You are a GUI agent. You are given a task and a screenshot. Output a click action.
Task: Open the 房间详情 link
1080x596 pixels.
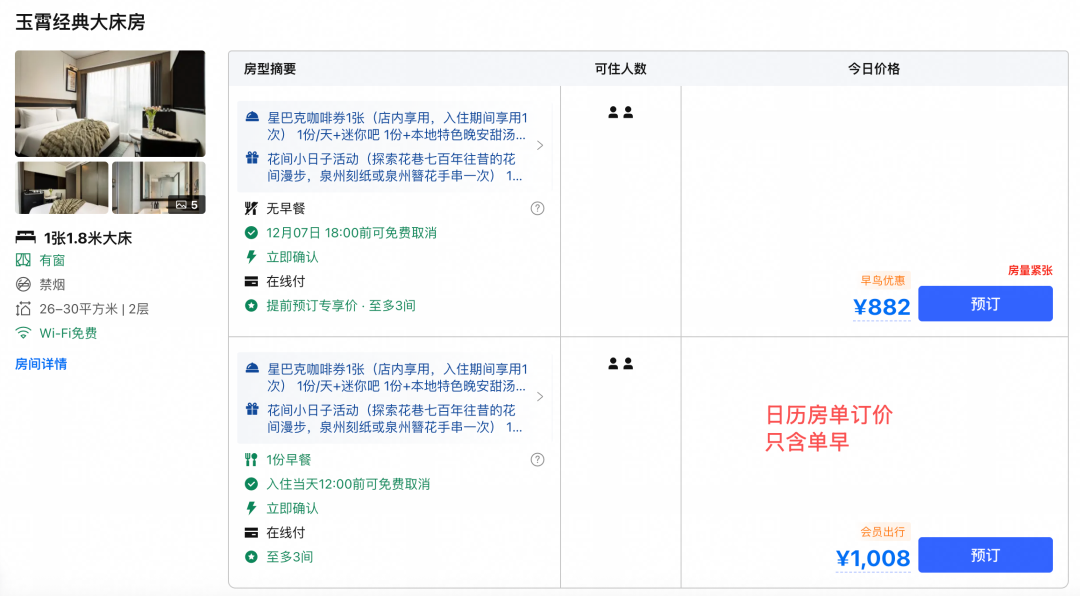[x=41, y=364]
